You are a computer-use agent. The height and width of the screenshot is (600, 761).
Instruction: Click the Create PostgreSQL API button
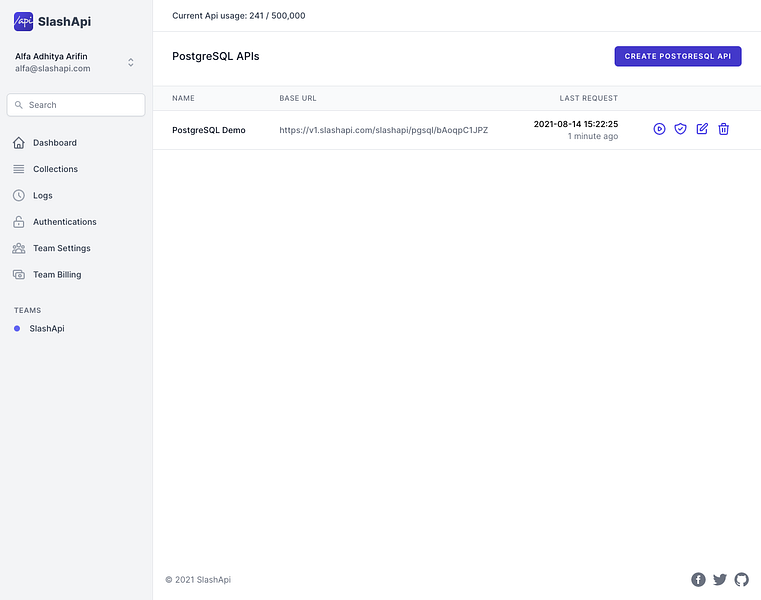(678, 56)
